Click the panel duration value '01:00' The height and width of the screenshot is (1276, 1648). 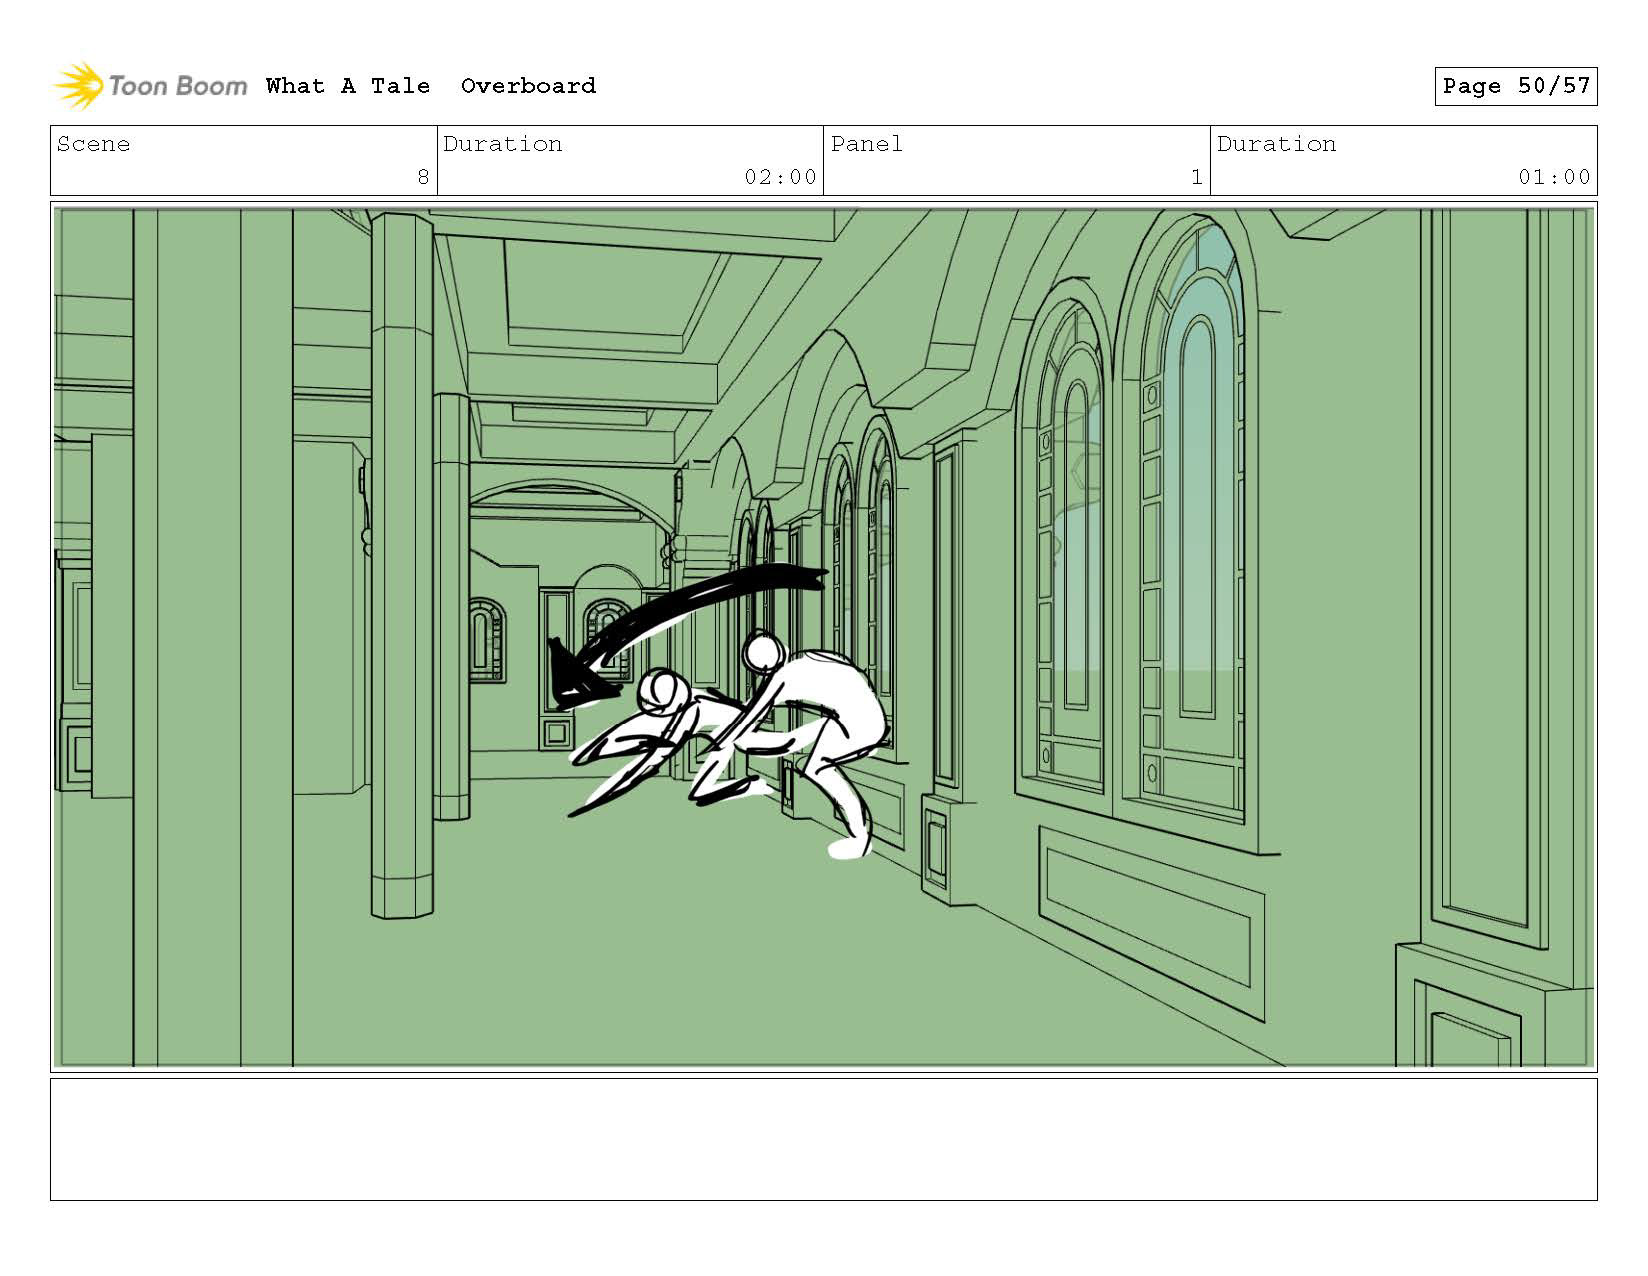(1554, 177)
